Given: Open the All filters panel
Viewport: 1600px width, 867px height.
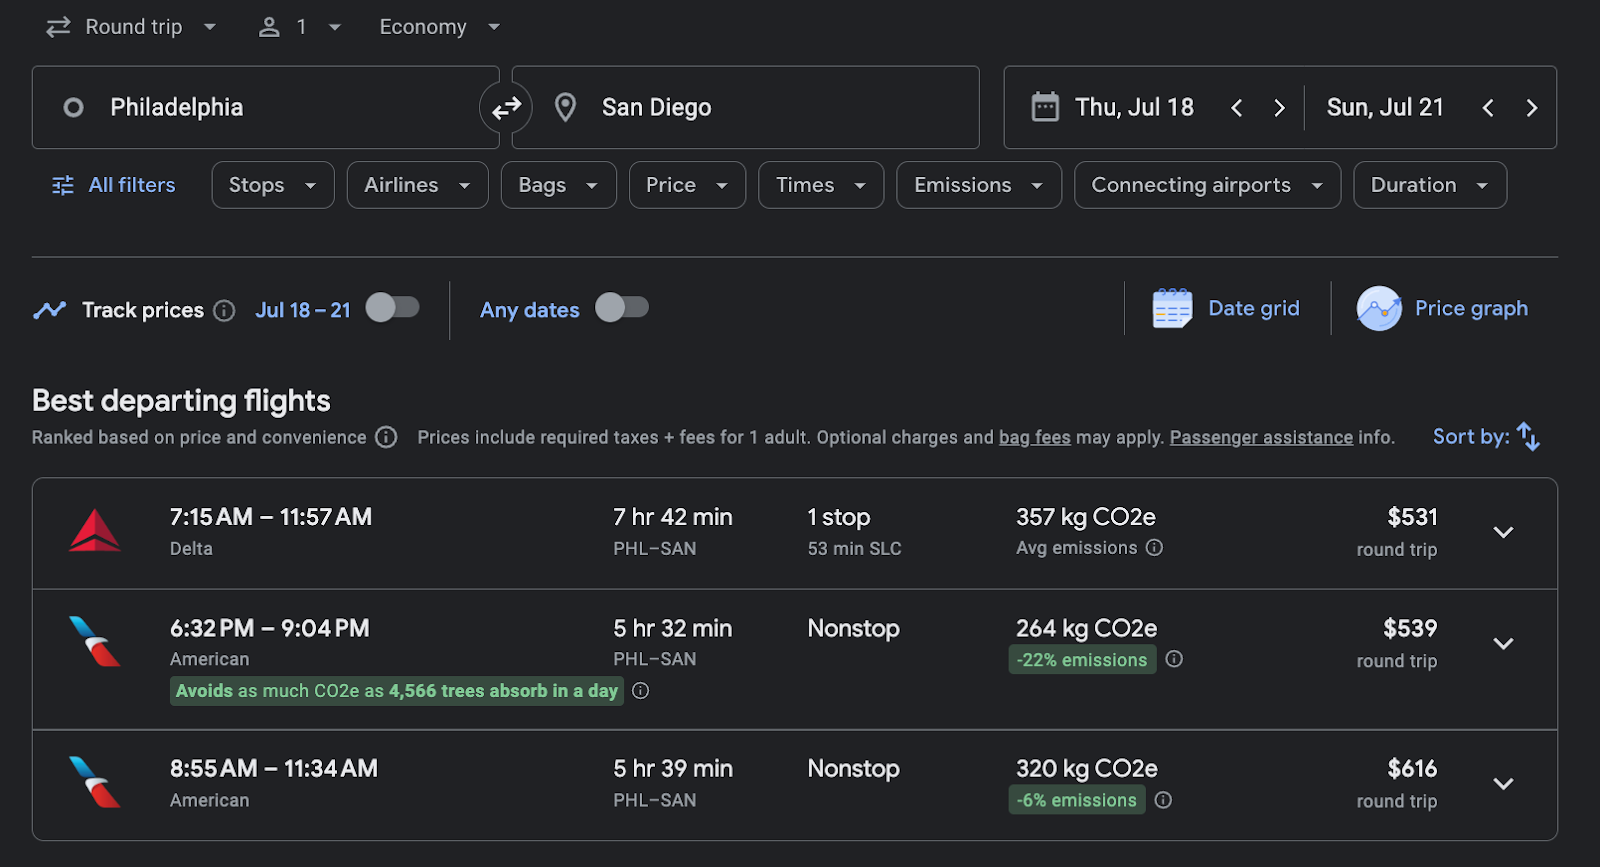Looking at the screenshot, I should tap(114, 185).
